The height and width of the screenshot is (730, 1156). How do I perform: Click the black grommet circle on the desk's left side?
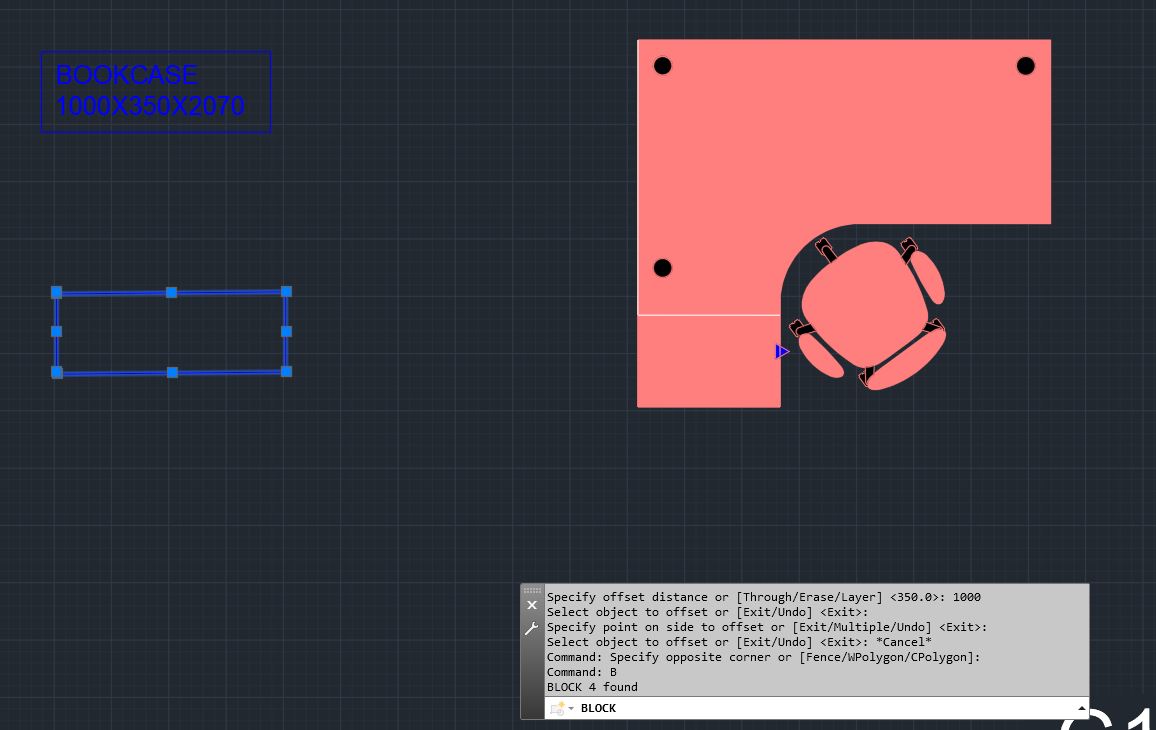[663, 267]
